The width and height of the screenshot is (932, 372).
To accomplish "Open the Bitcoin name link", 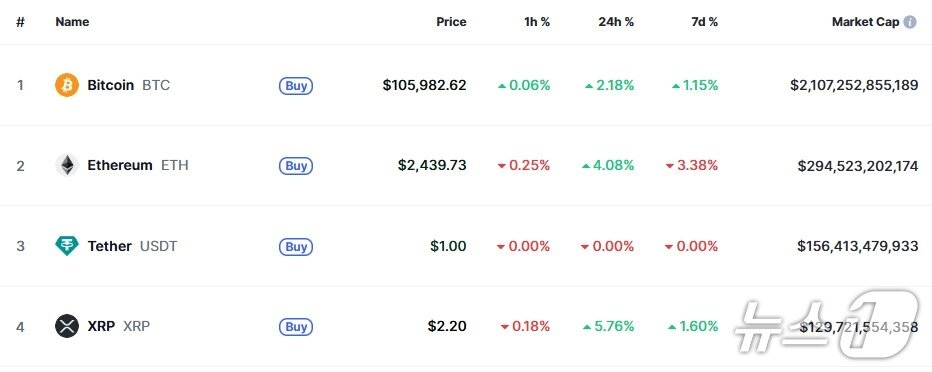I will [x=111, y=85].
